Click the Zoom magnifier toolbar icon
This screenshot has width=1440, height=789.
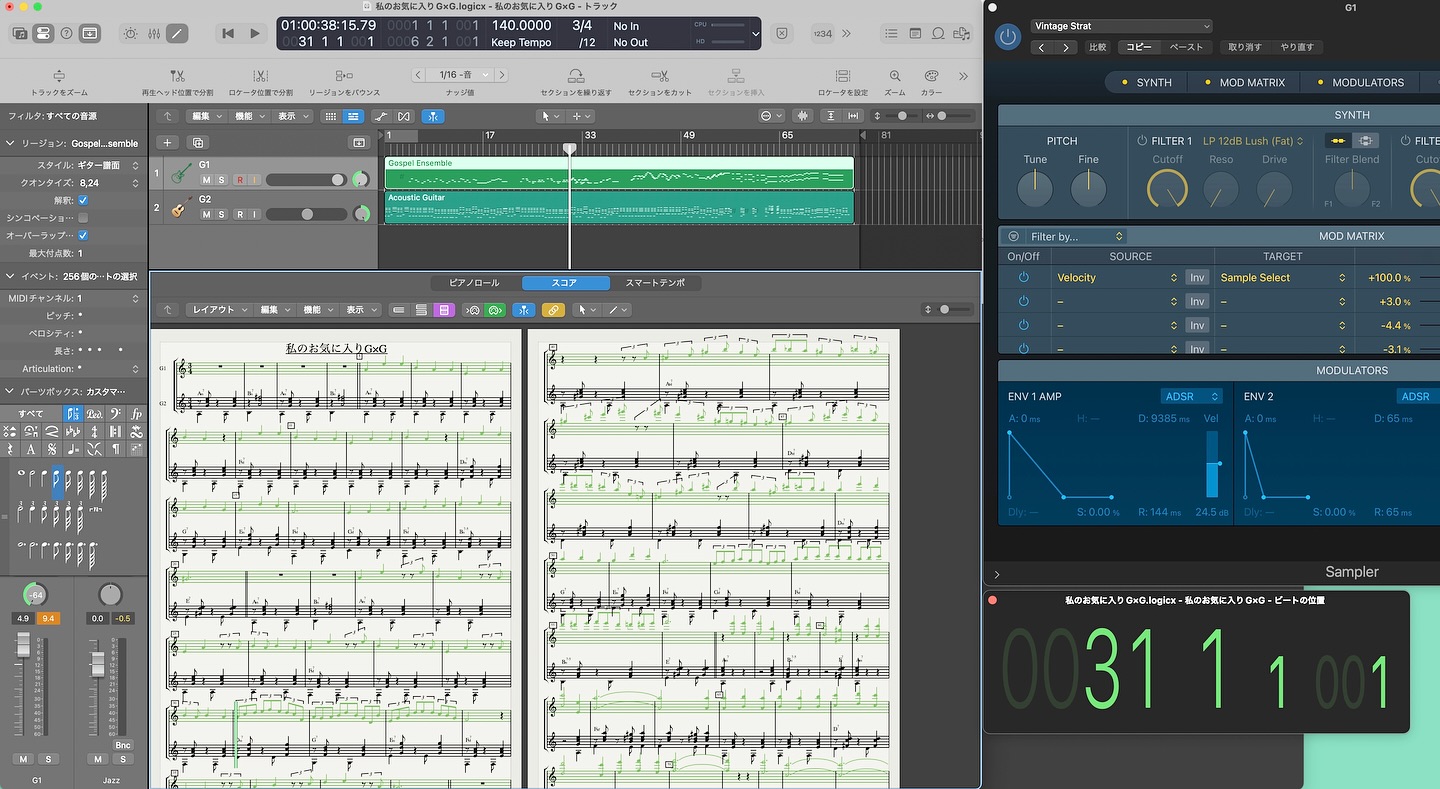(894, 76)
